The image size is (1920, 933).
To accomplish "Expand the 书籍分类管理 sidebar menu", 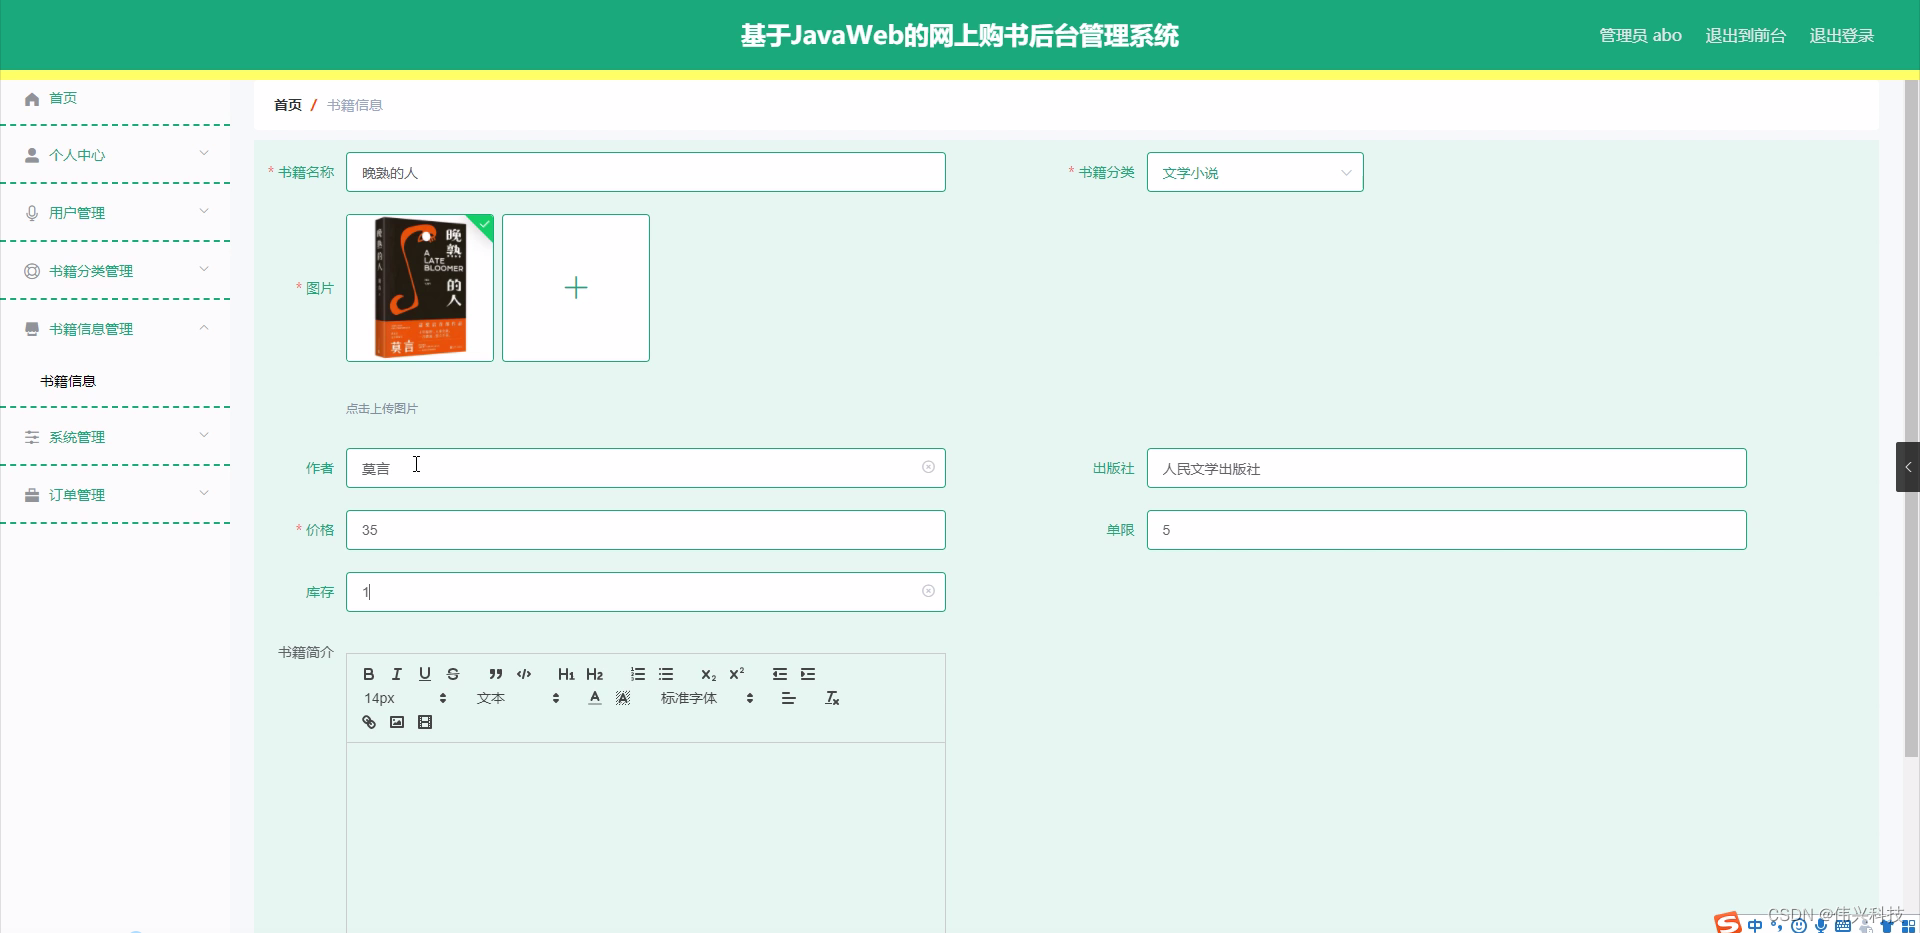I will [115, 271].
